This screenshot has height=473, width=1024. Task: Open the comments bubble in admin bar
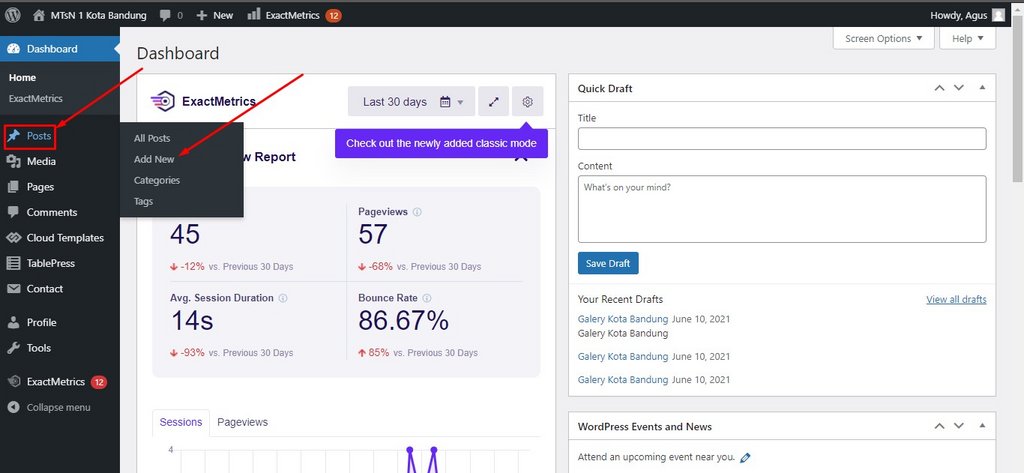click(171, 15)
